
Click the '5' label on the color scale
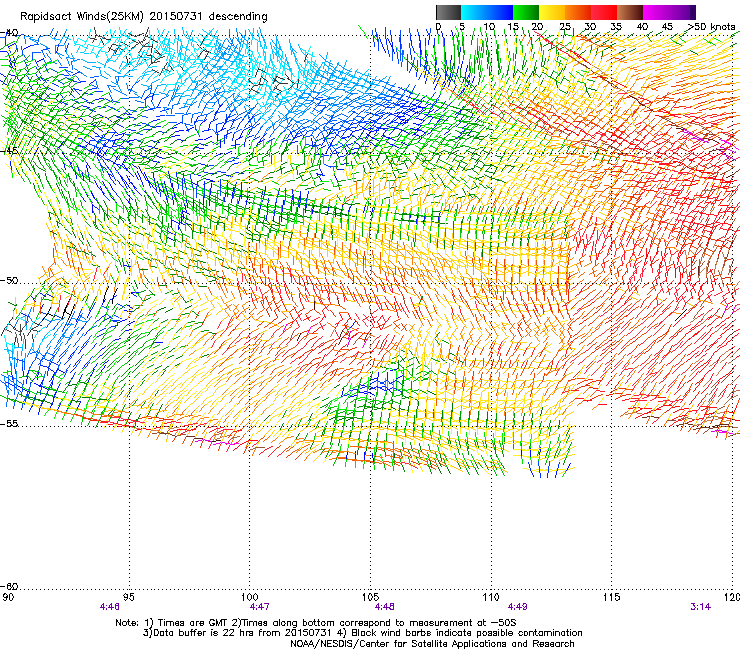(x=462, y=27)
